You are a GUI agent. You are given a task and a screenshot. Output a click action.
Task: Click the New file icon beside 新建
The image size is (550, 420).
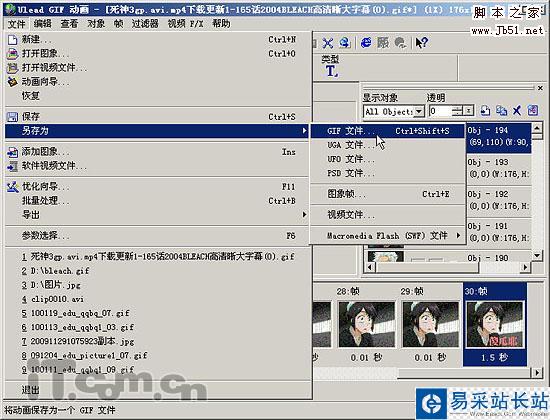coord(13,40)
